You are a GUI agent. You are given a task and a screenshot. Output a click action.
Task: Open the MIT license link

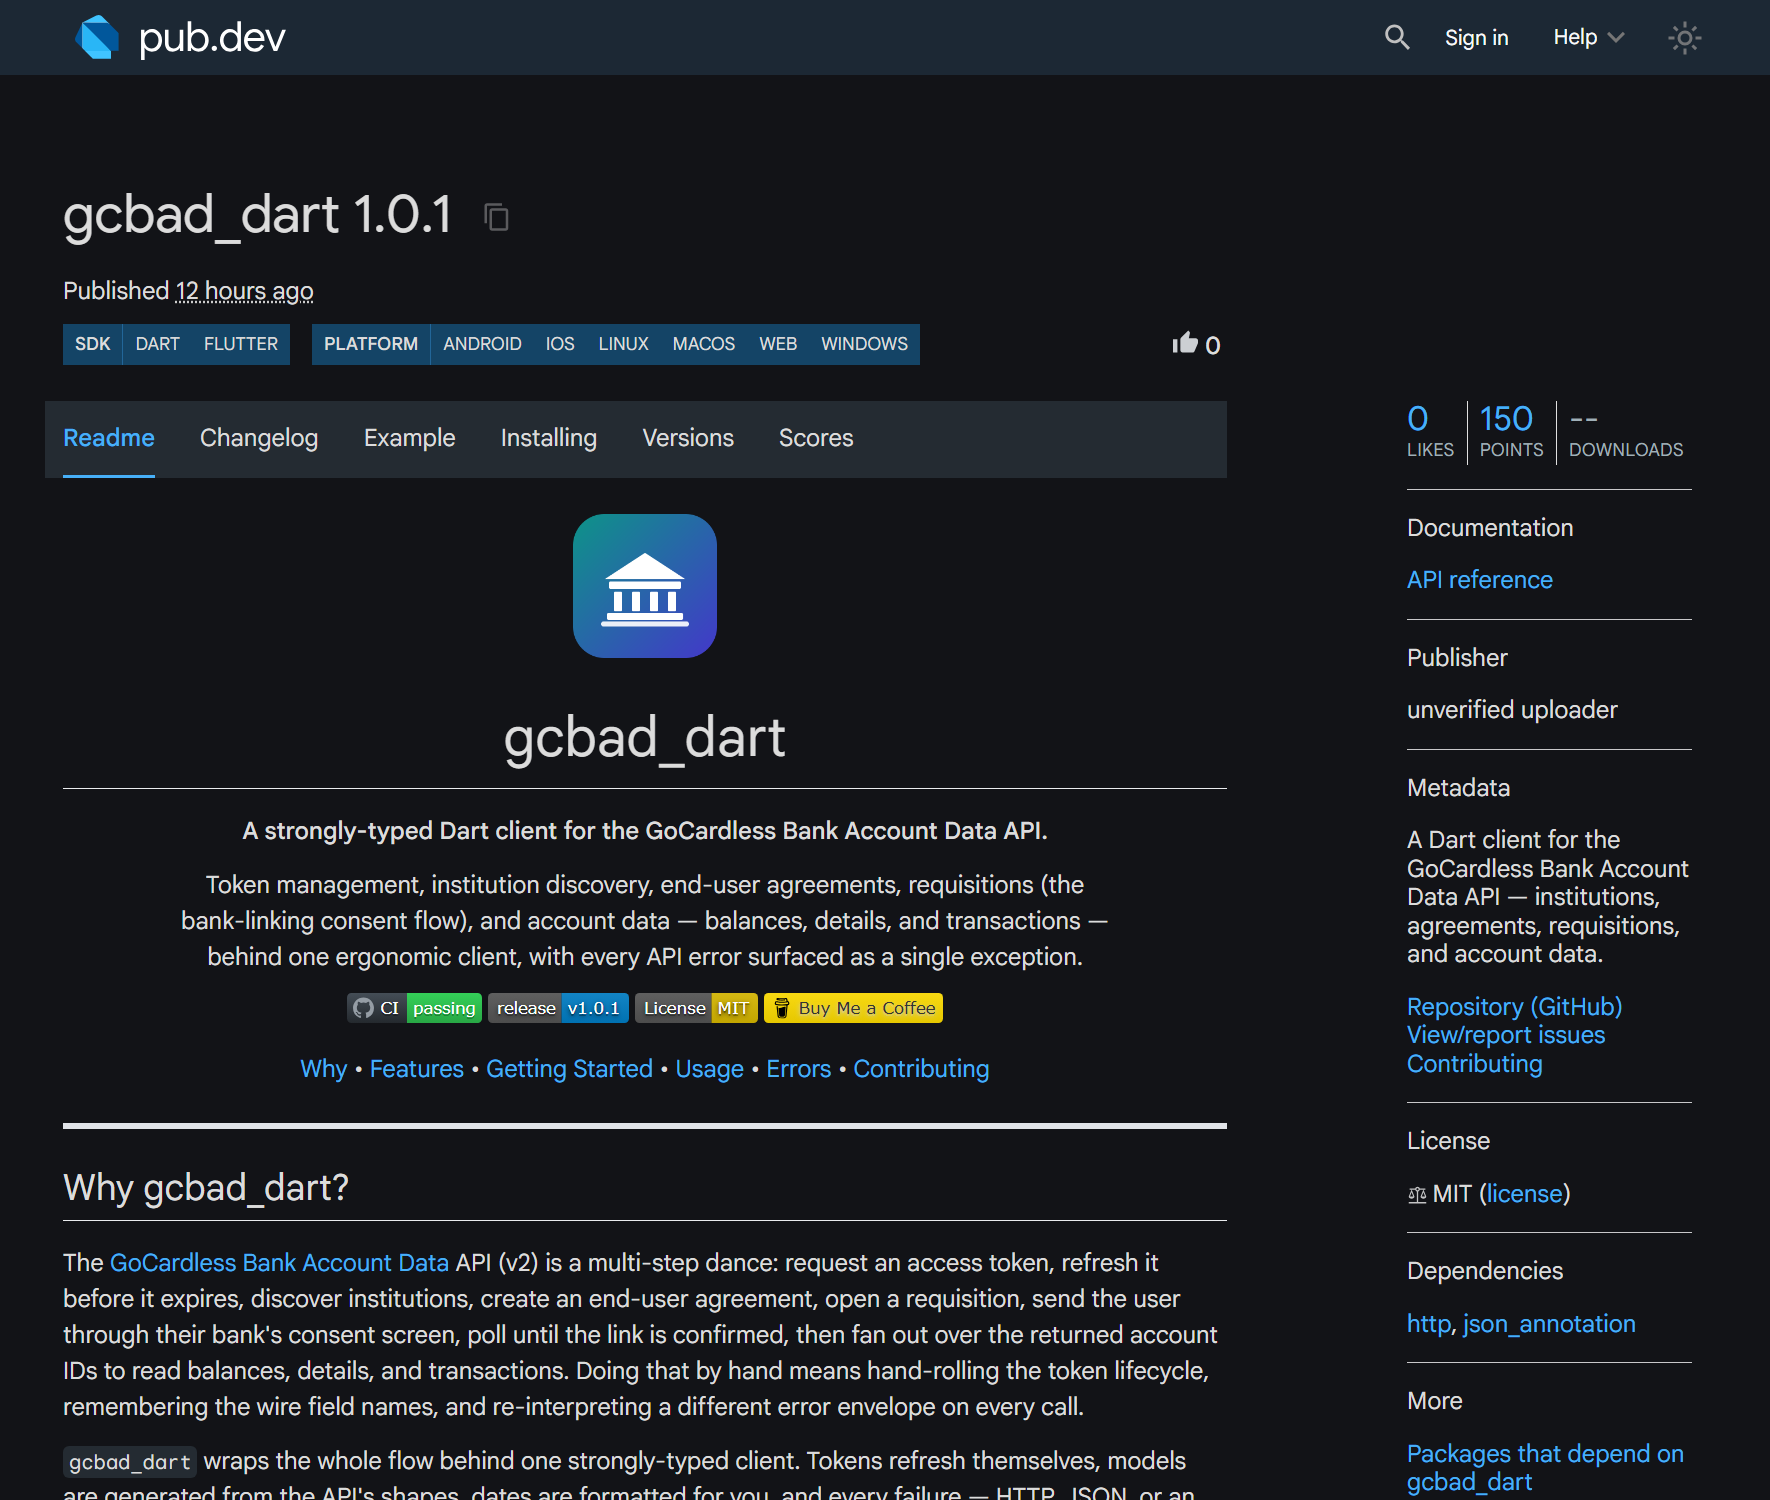tap(1525, 1194)
